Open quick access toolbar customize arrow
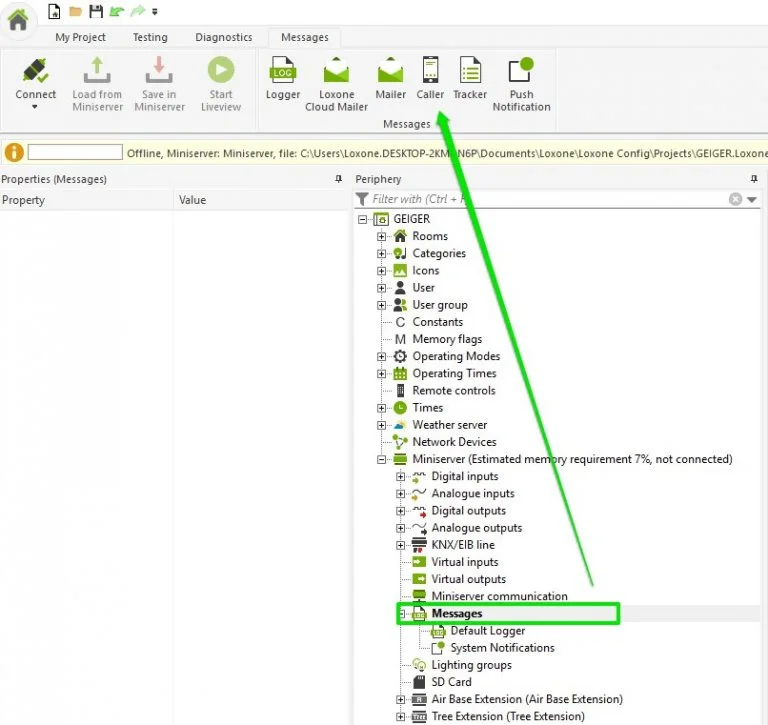This screenshot has height=725, width=768. pos(155,12)
